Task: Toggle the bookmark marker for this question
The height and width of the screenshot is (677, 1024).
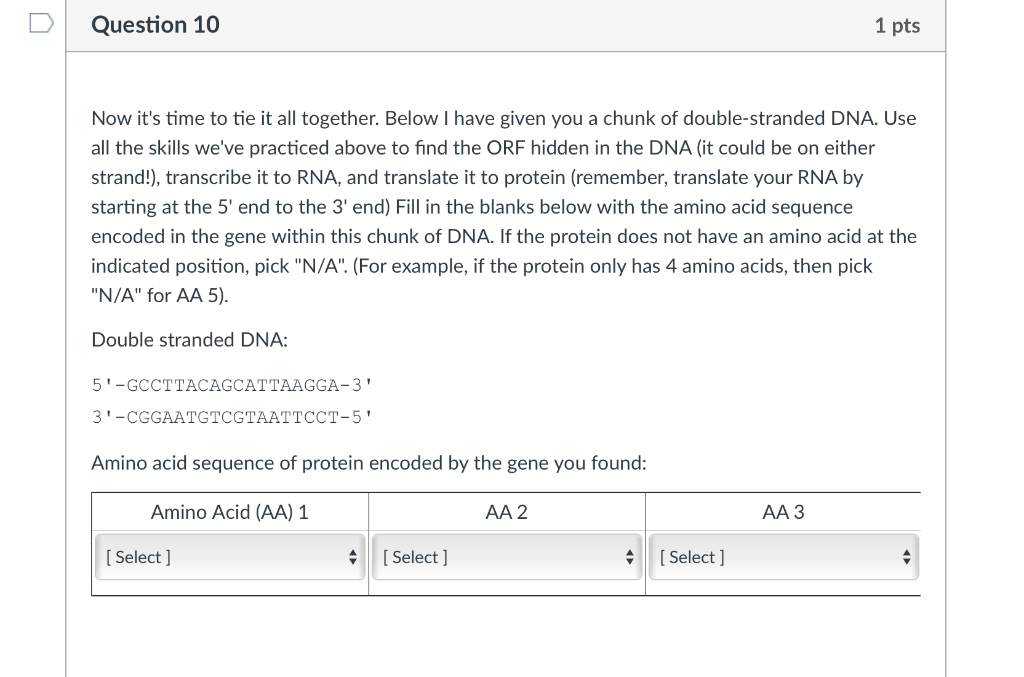Action: click(x=40, y=24)
